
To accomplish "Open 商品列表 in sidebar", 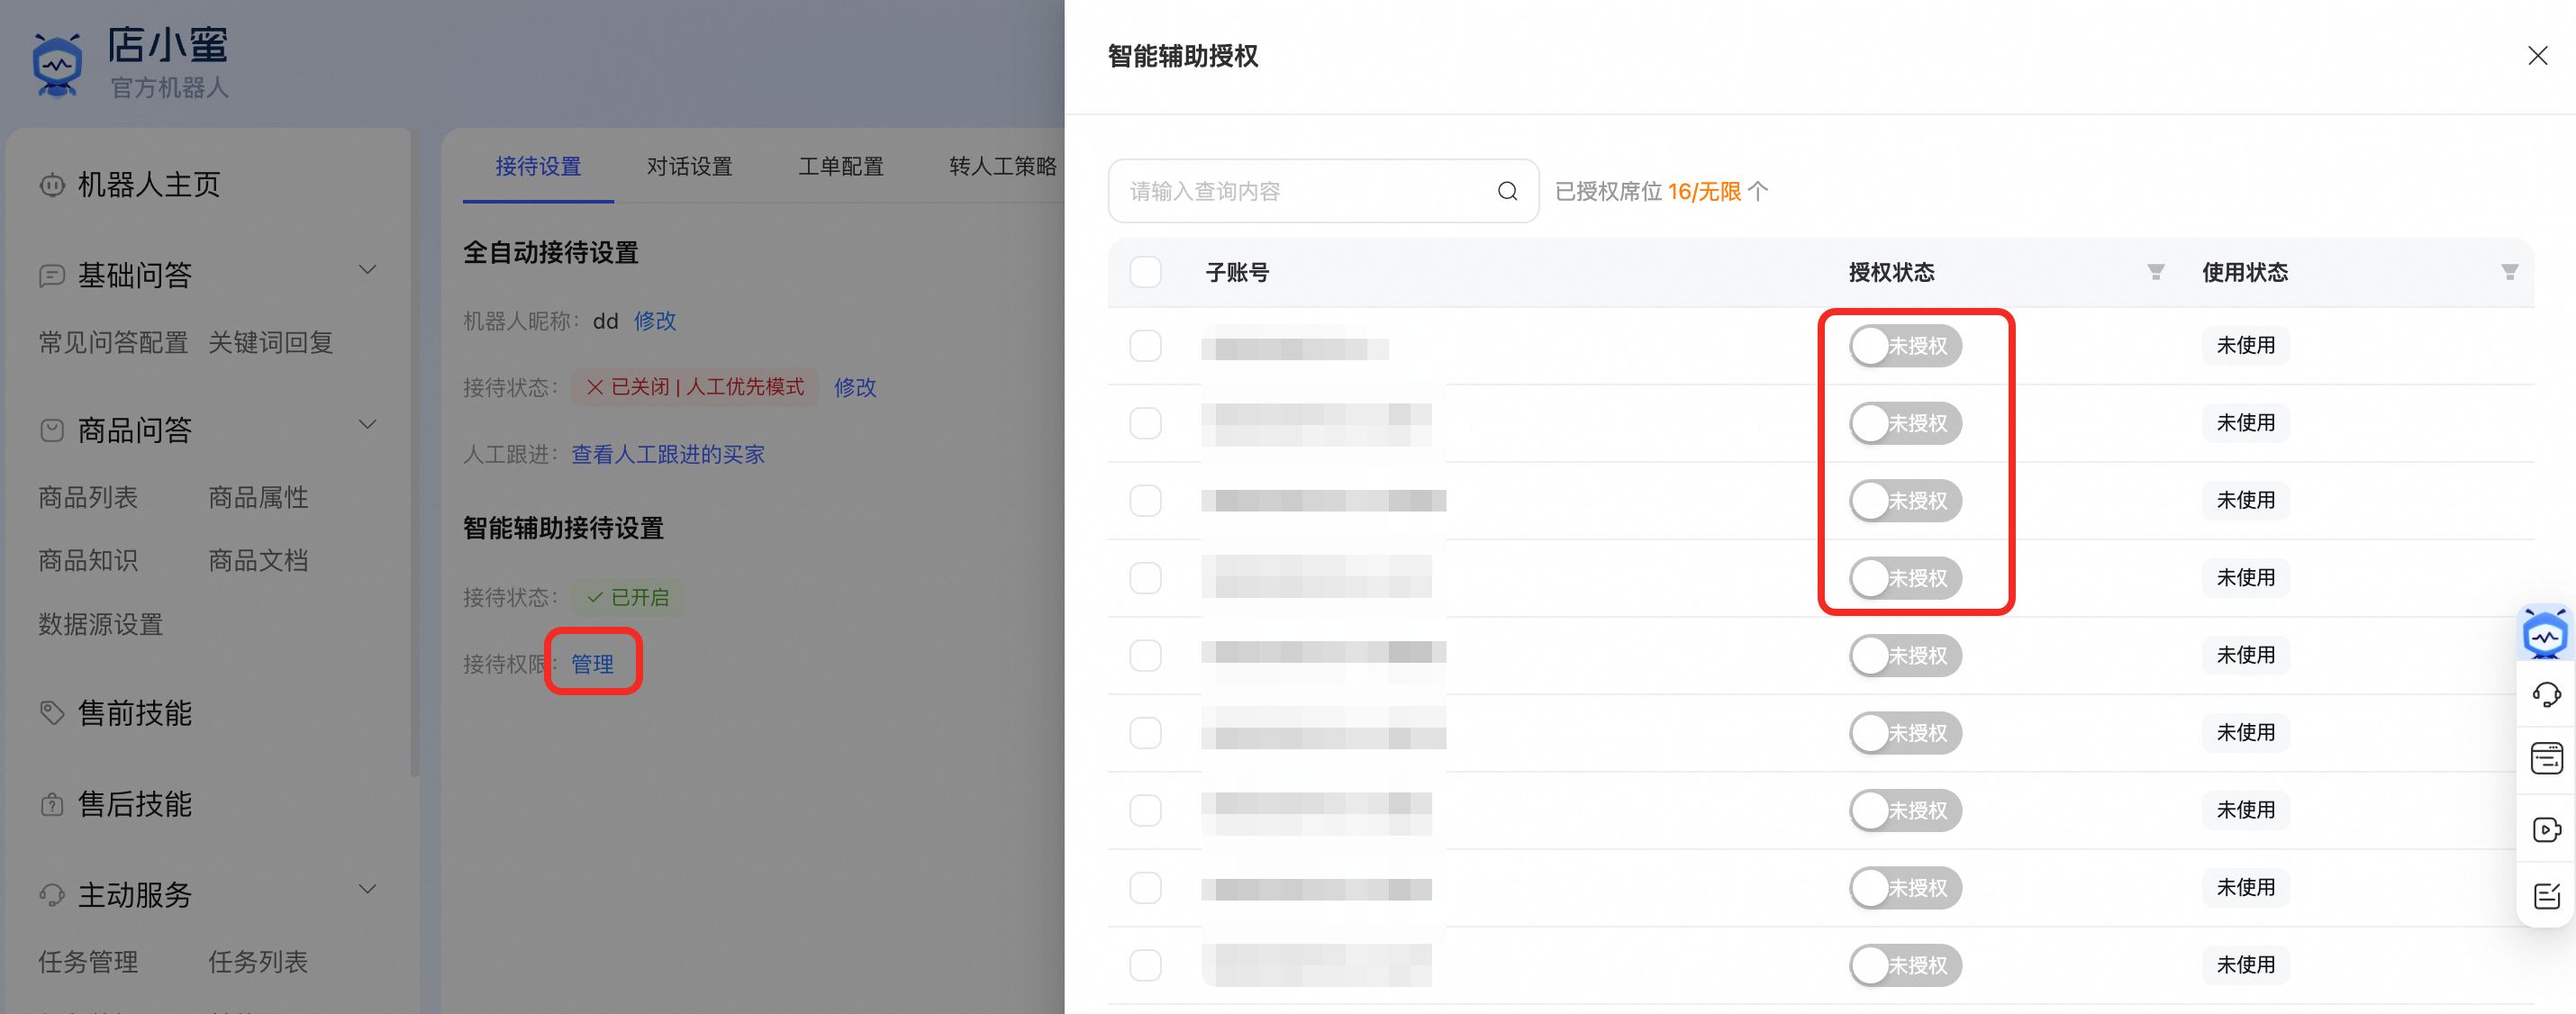I will [88, 498].
